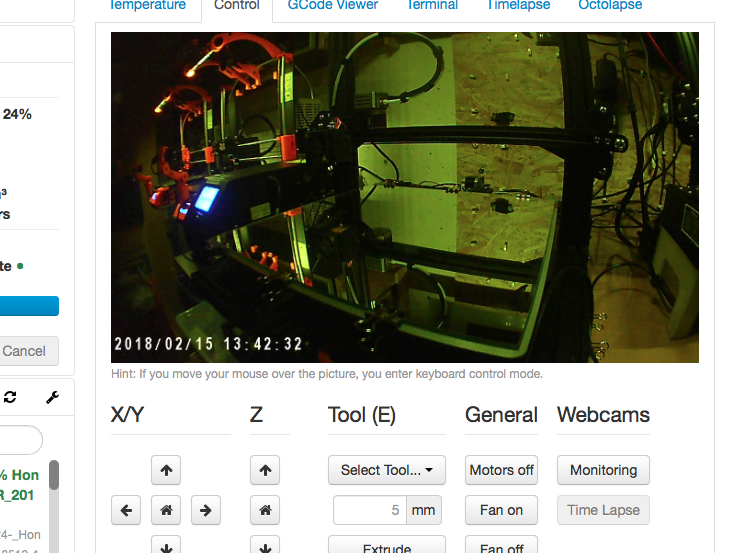Screen dimensions: 732x553
Task: Switch to the Control tab
Action: [x=237, y=5]
